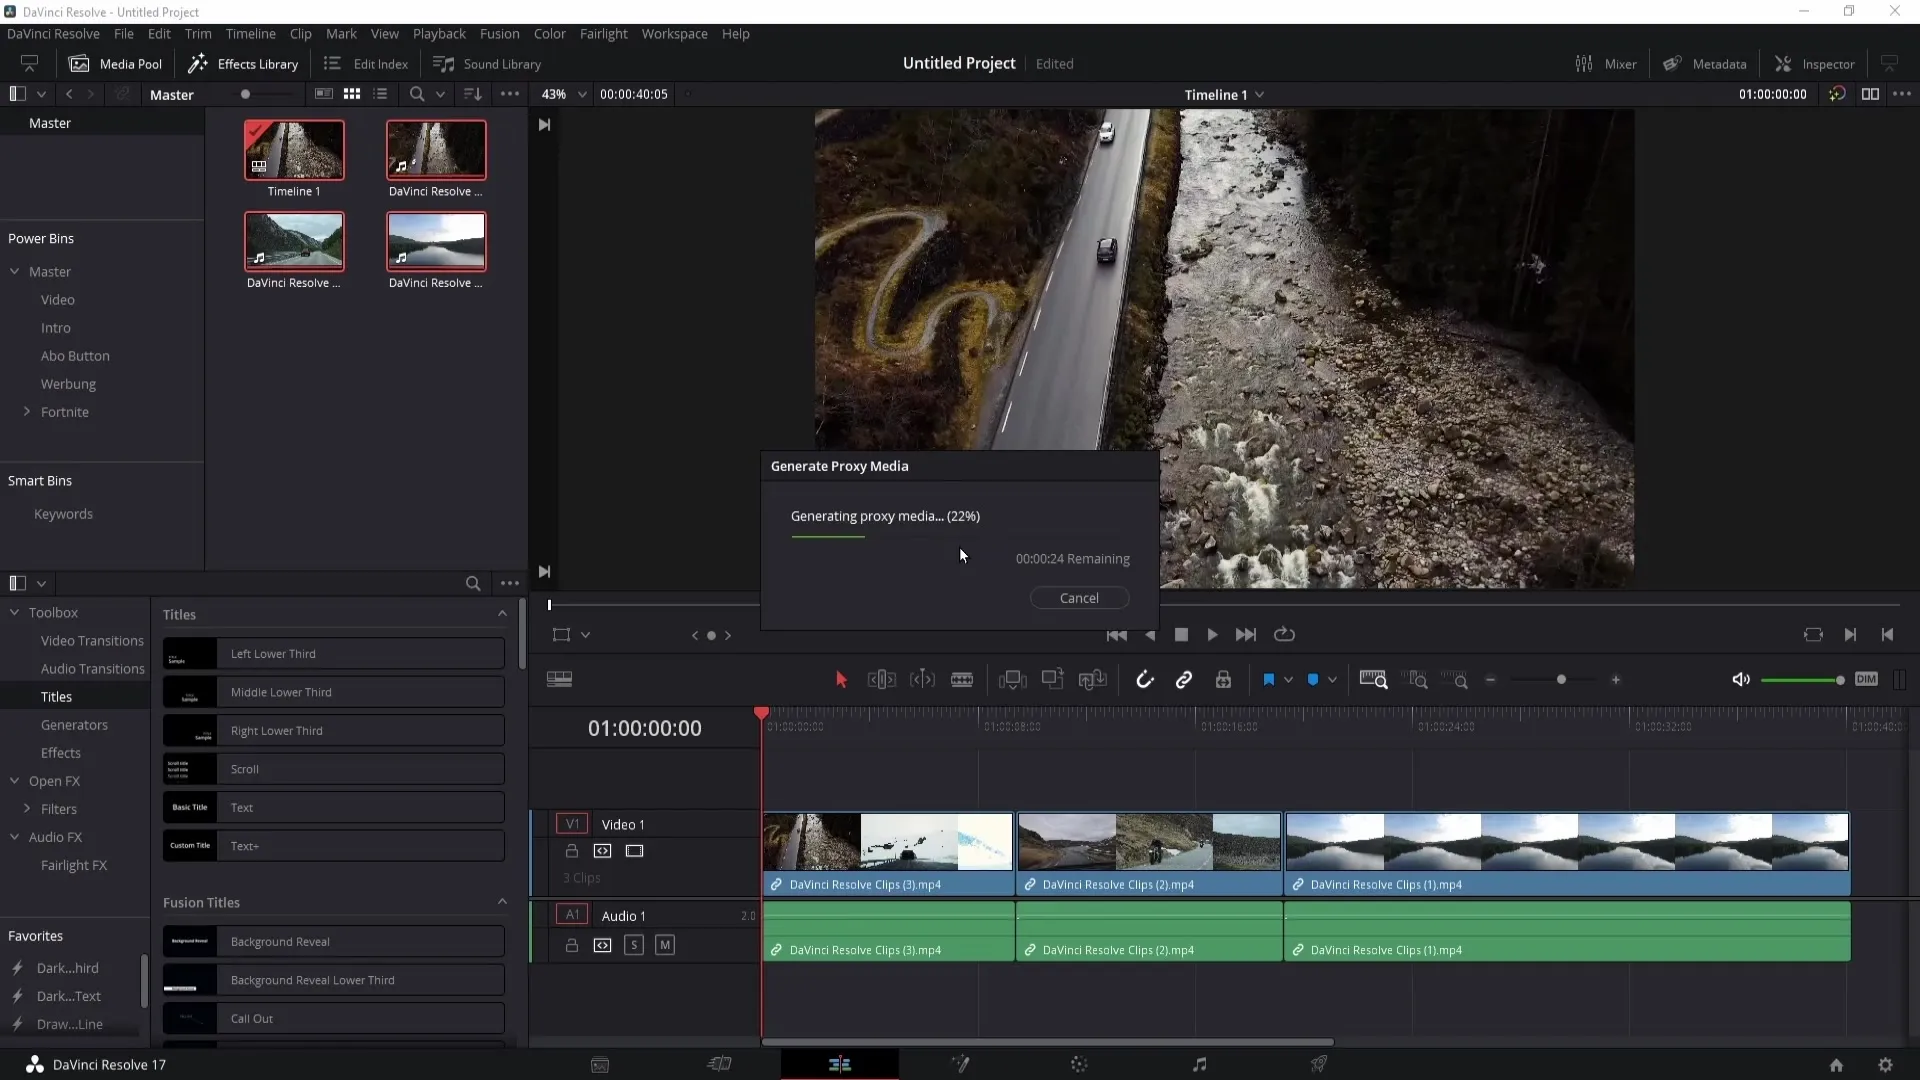Click the Insert Clip icon

point(1012,680)
